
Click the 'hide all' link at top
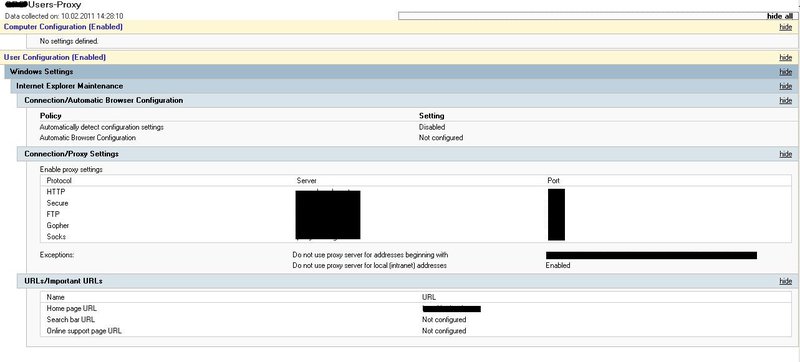pos(780,16)
